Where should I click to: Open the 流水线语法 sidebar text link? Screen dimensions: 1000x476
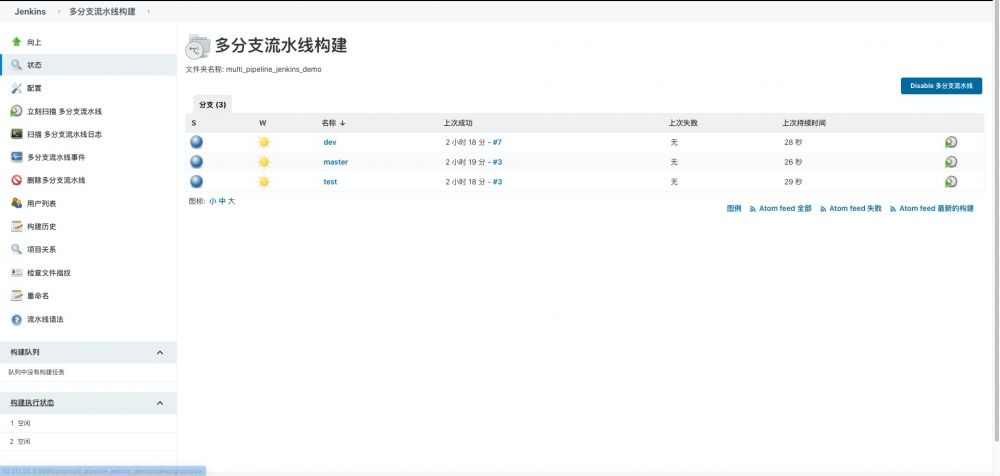click(x=45, y=319)
